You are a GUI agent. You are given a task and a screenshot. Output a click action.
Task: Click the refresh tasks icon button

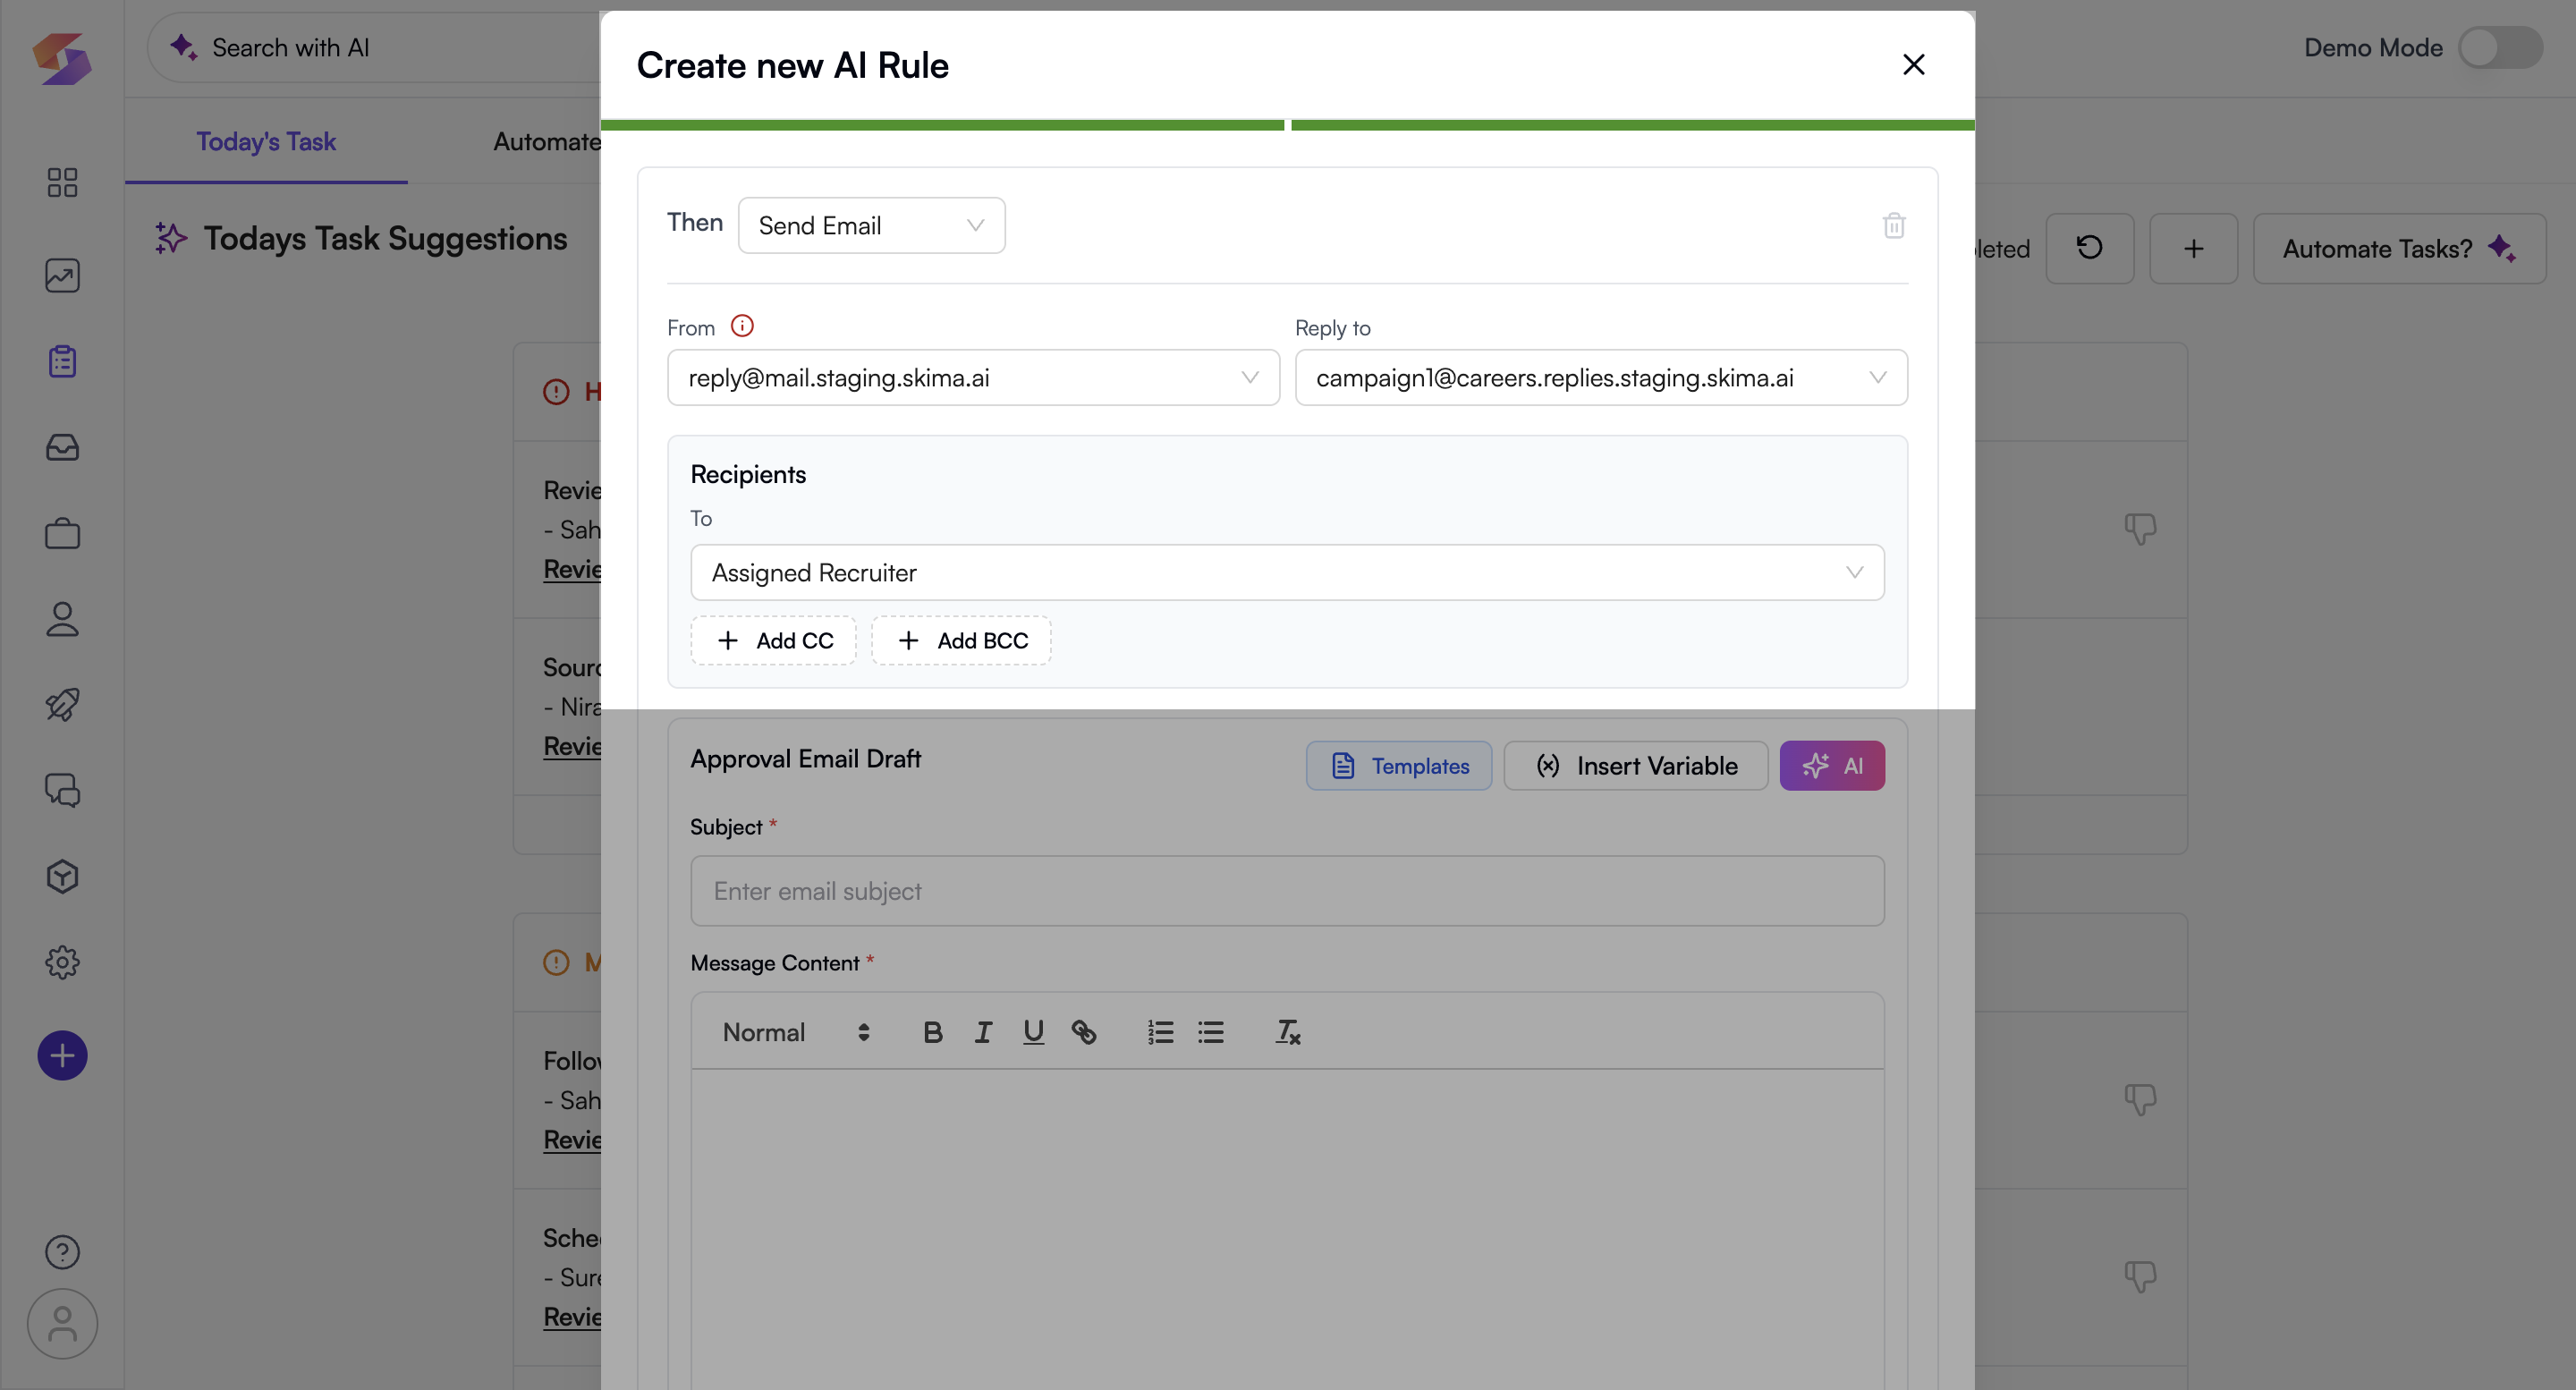tap(2089, 248)
